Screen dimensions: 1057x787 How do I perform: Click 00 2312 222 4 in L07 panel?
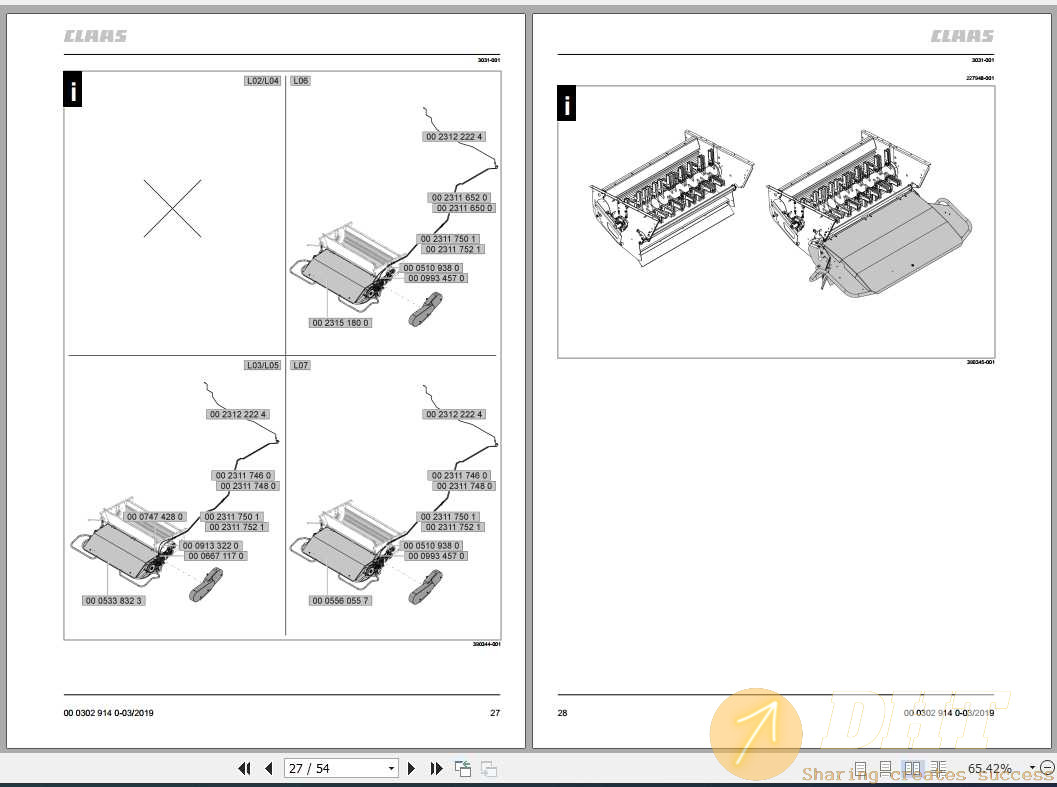click(454, 414)
